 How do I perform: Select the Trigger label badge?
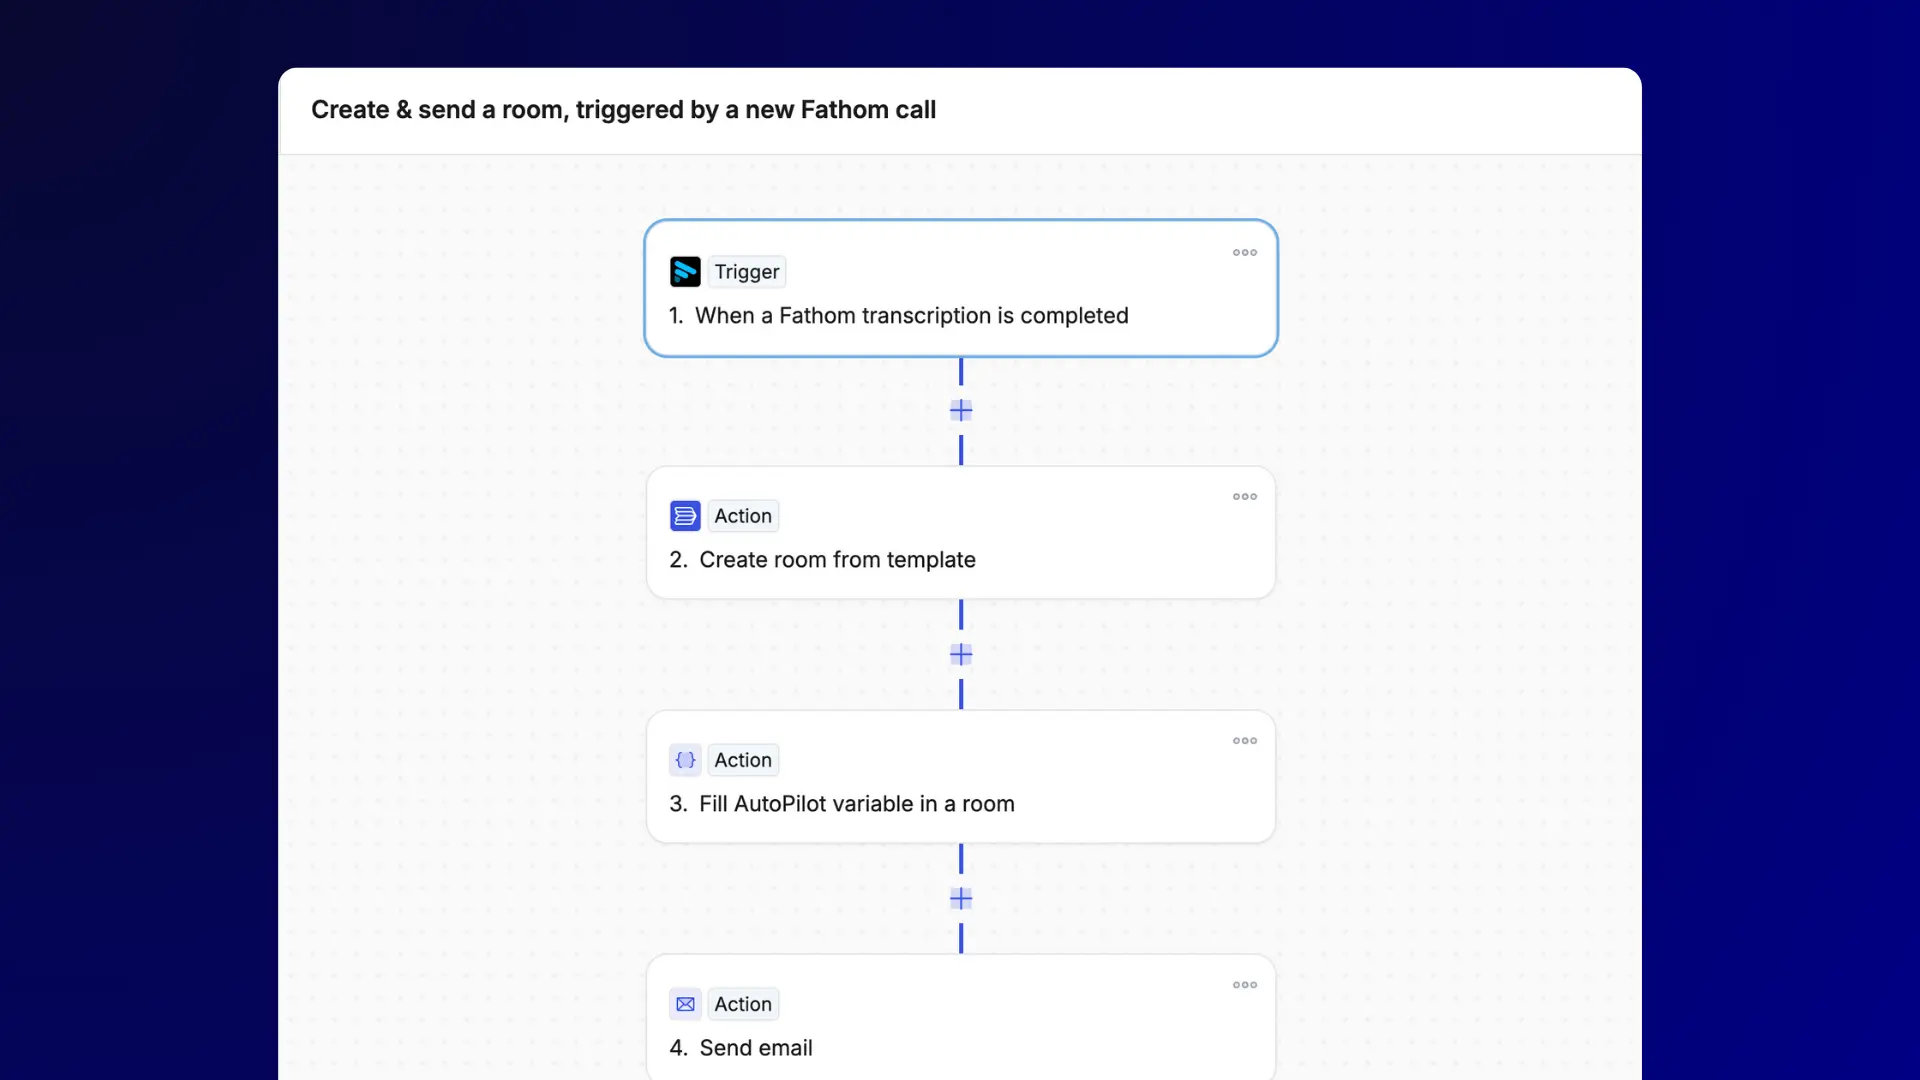(747, 271)
